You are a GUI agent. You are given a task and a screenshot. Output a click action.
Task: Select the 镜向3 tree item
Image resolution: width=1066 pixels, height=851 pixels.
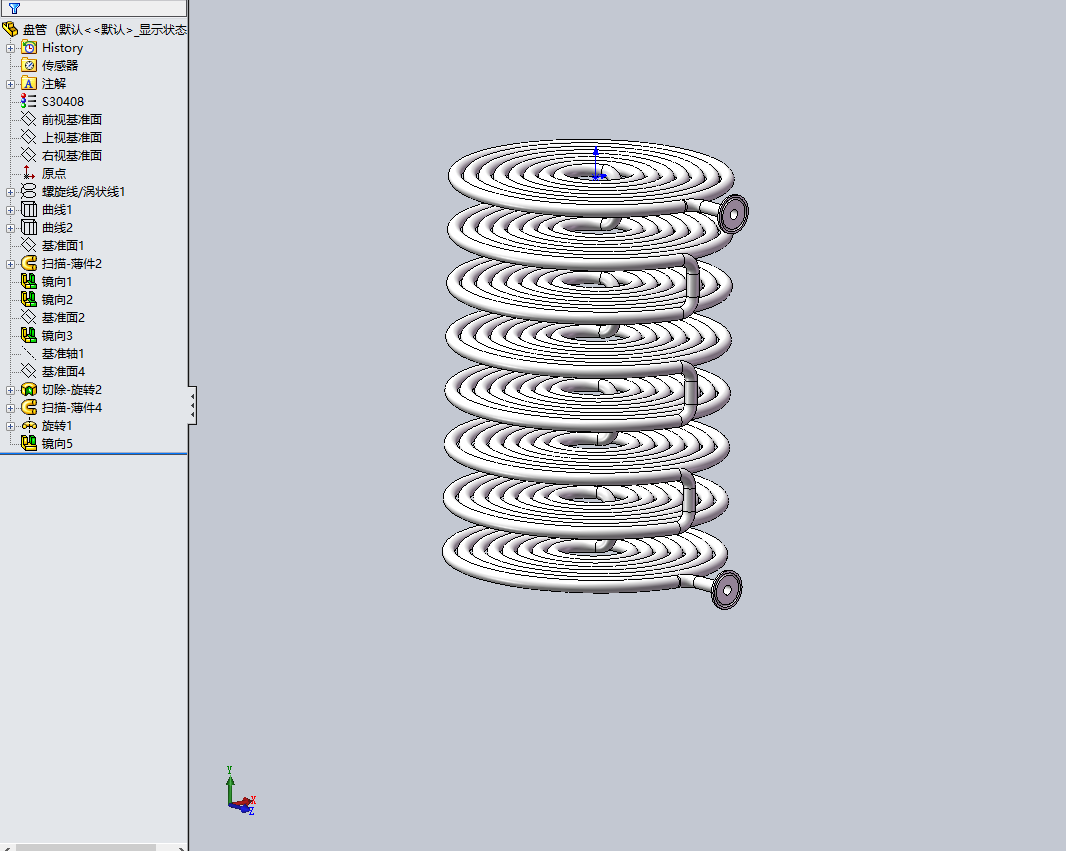pos(48,336)
